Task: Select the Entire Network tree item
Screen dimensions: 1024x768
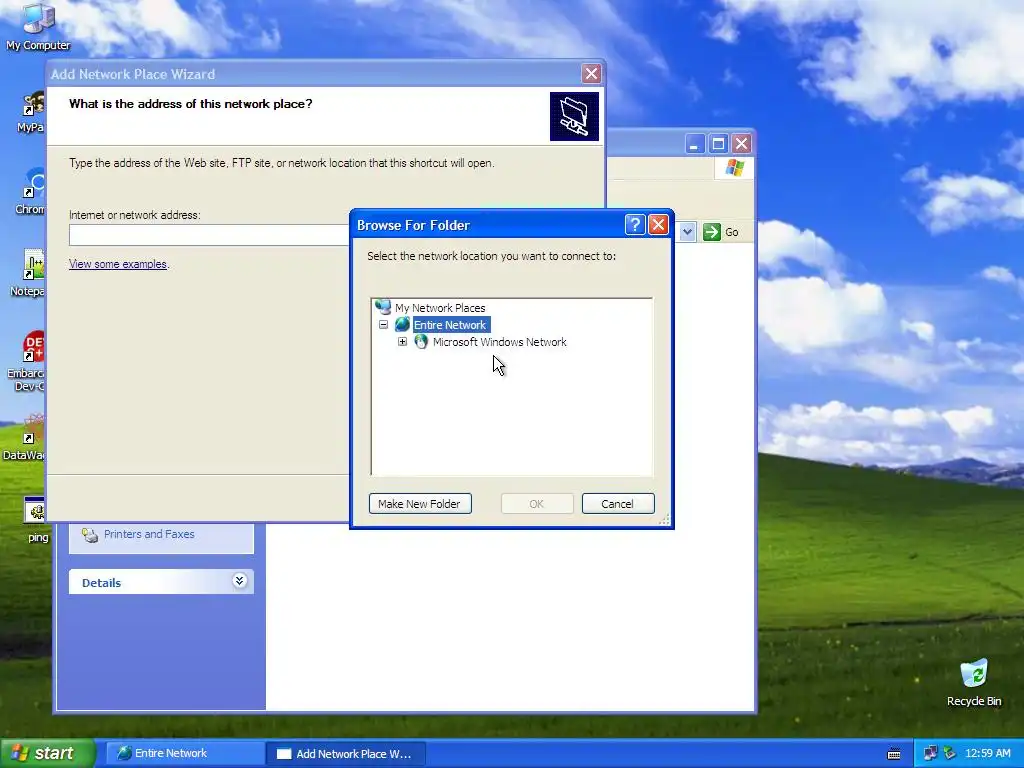Action: 450,325
